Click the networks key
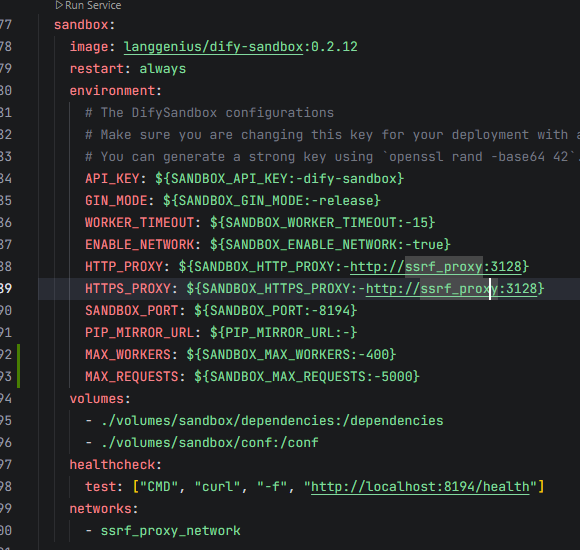The image size is (580, 550). click(x=100, y=509)
